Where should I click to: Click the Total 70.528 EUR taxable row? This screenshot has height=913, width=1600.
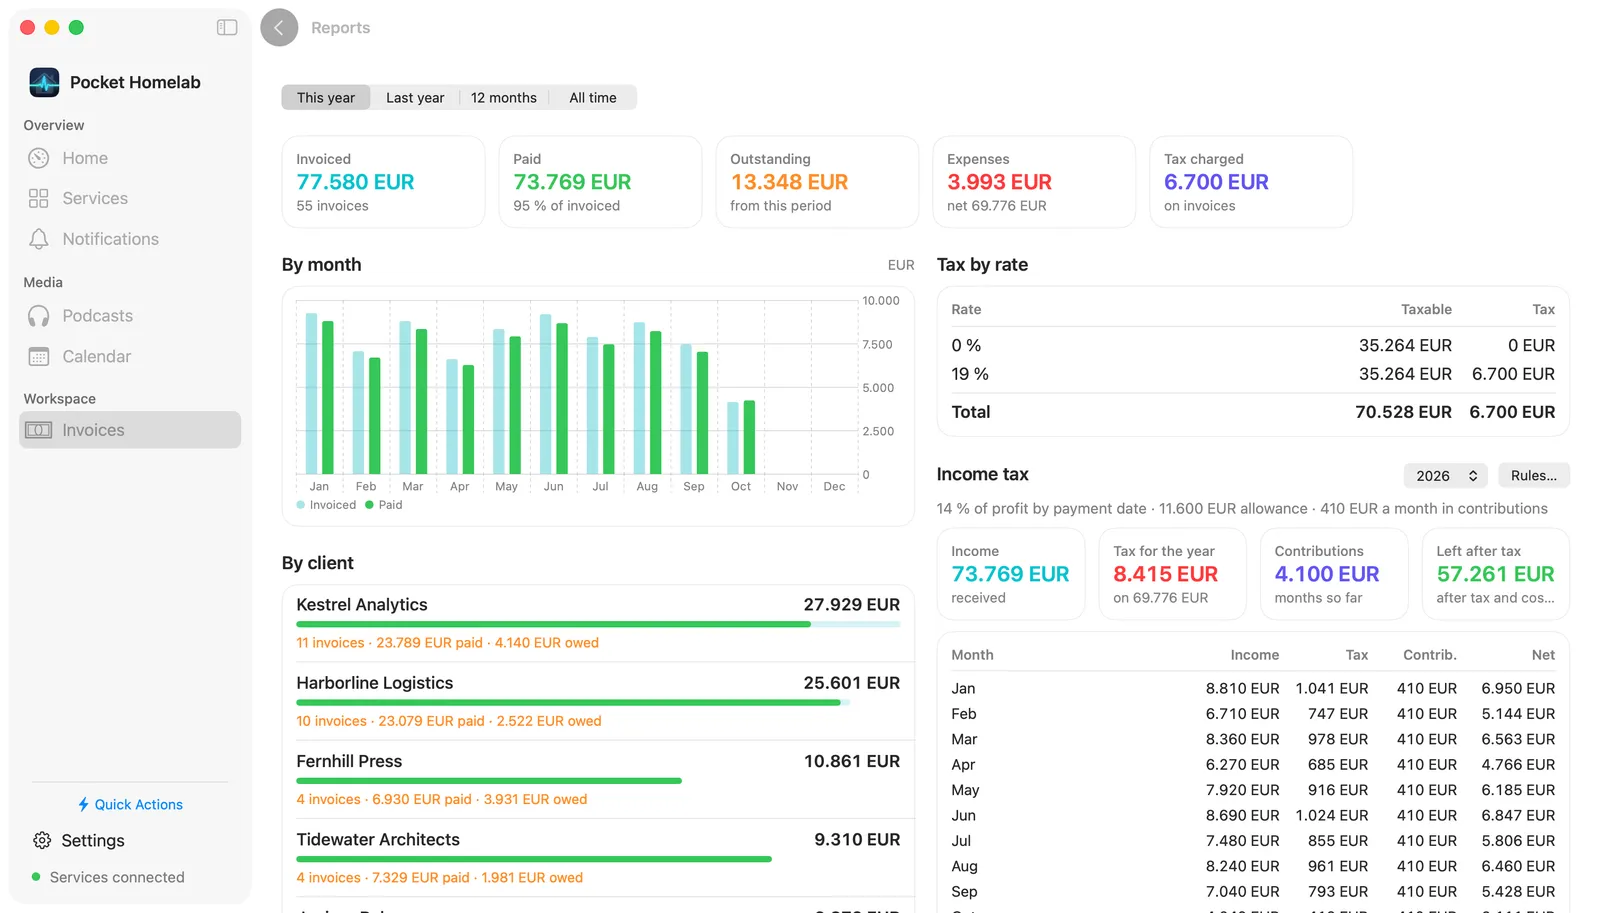click(x=1253, y=412)
